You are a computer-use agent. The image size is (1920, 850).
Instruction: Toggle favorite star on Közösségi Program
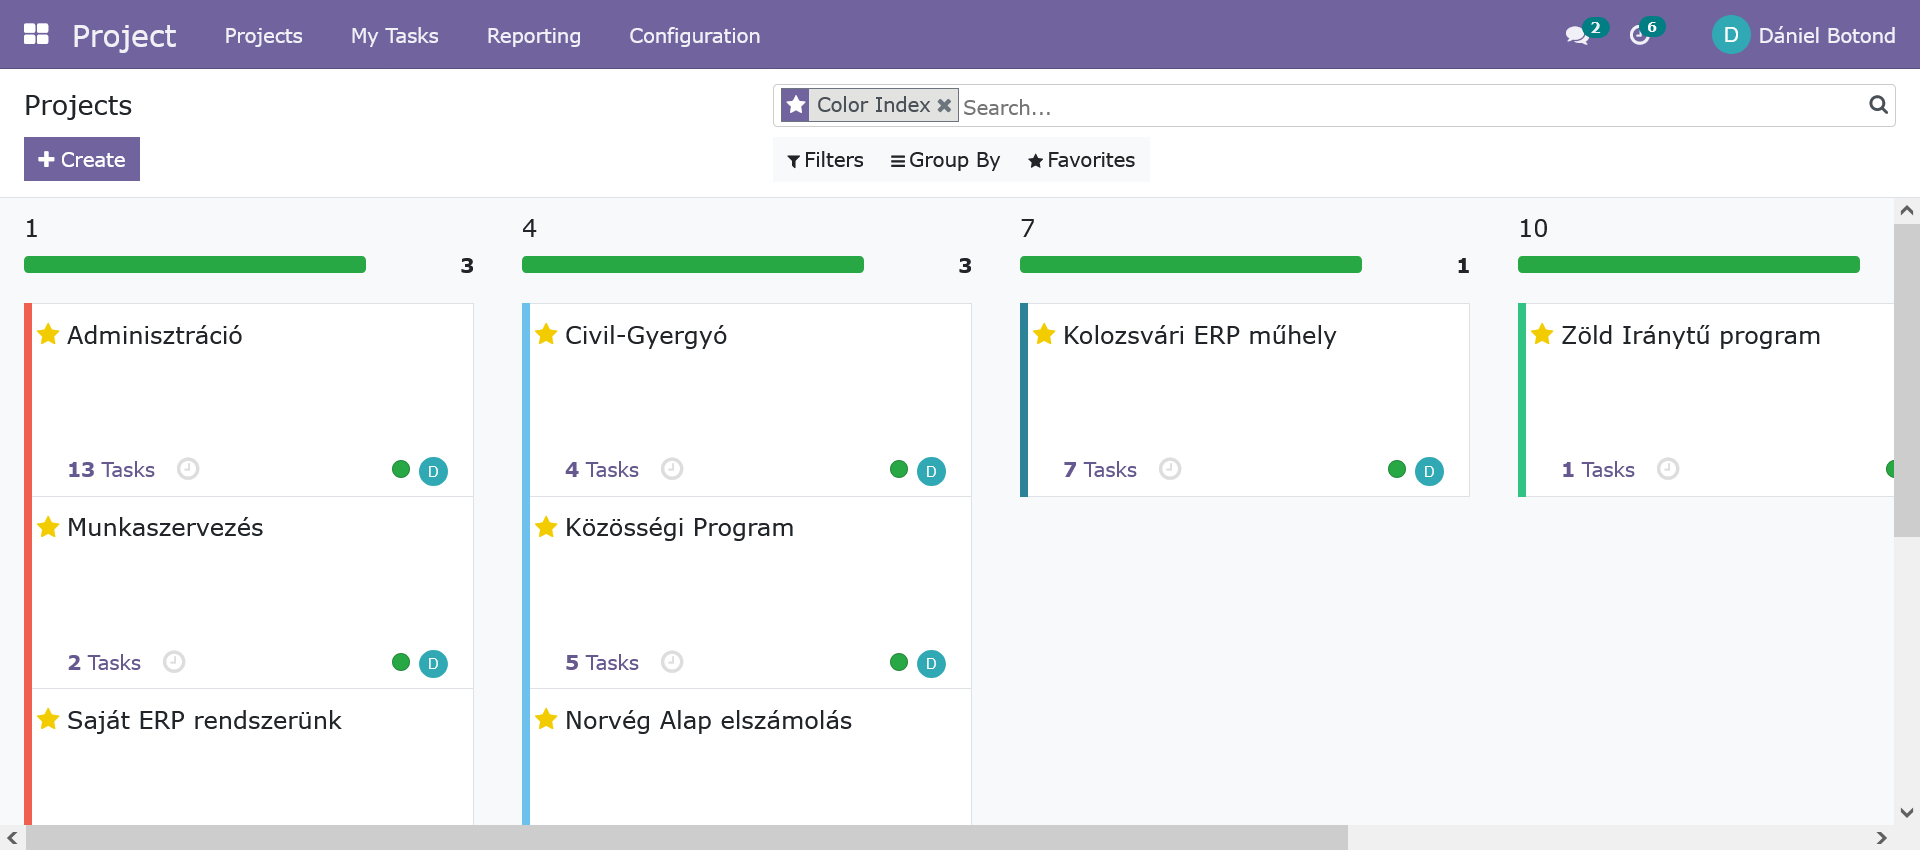(546, 526)
